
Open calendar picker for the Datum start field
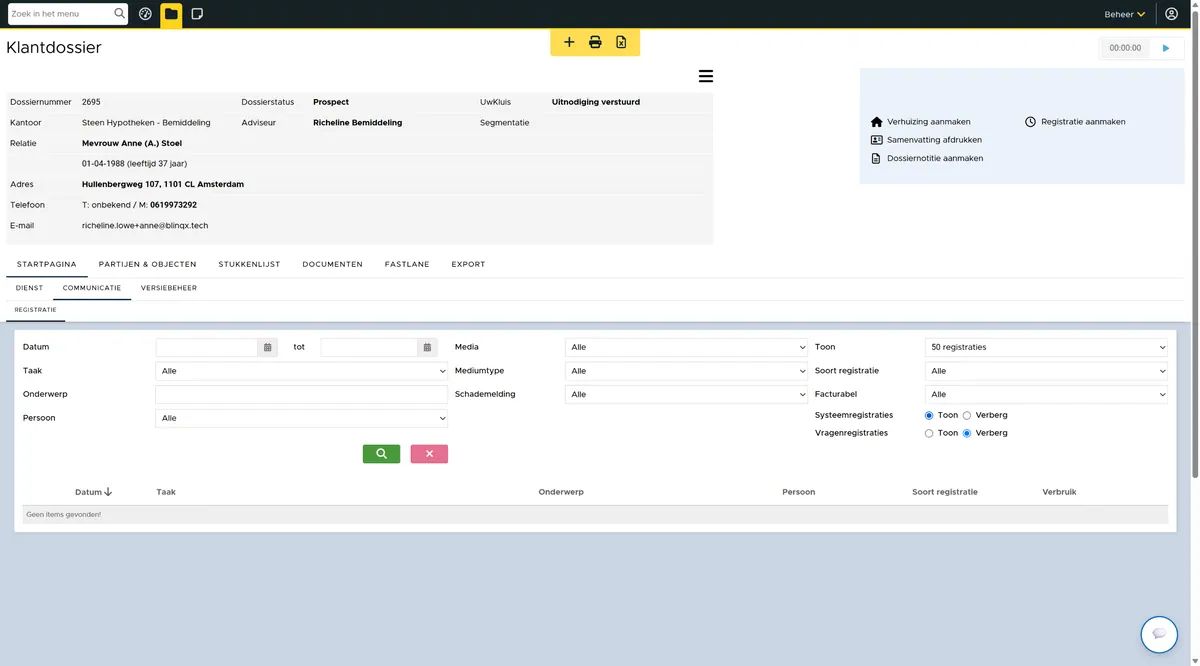pos(267,347)
